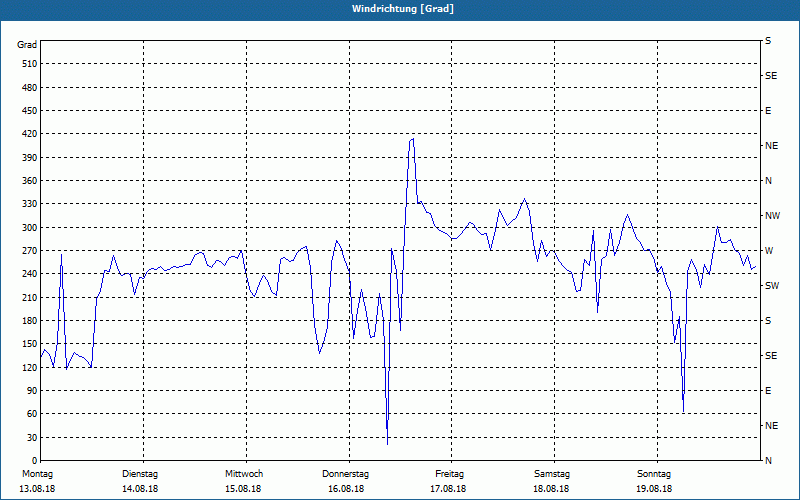
Task: Click the date 13.08.18
Action: click(x=37, y=489)
